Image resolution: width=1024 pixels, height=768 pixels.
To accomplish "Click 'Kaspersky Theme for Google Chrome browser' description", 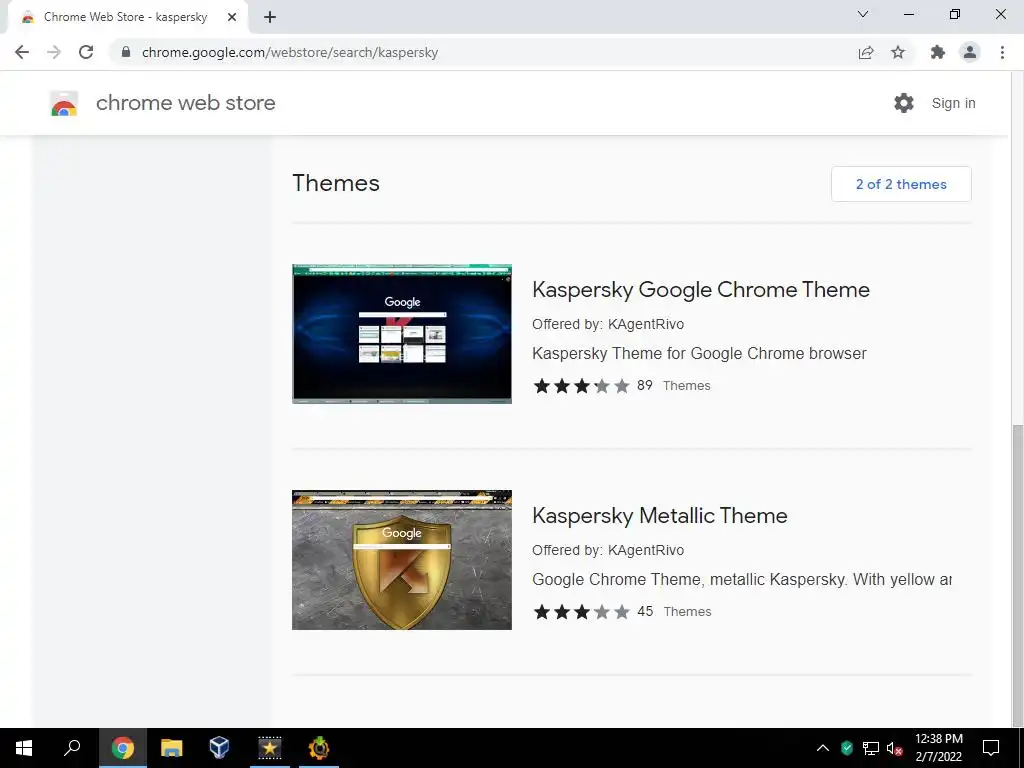I will (x=699, y=353).
